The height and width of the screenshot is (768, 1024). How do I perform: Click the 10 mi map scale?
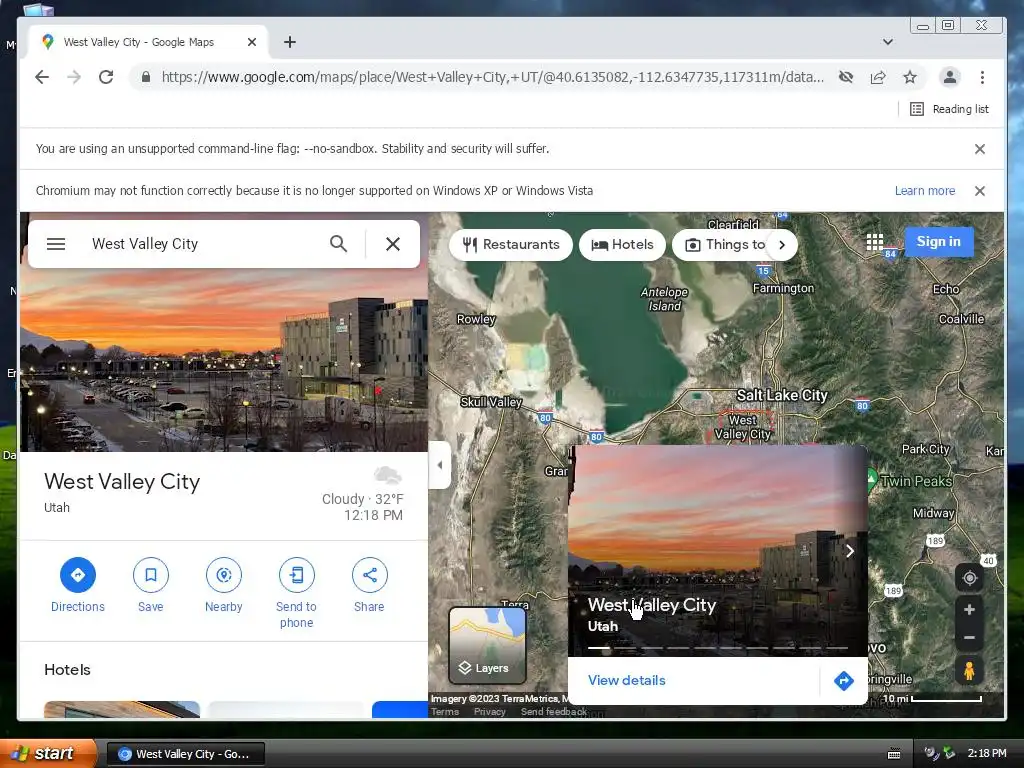click(x=933, y=699)
